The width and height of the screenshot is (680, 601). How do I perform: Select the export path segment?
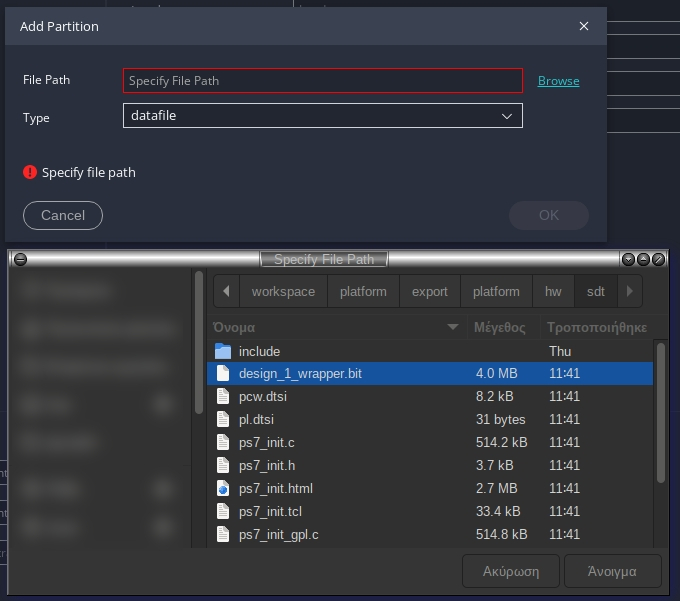(429, 291)
